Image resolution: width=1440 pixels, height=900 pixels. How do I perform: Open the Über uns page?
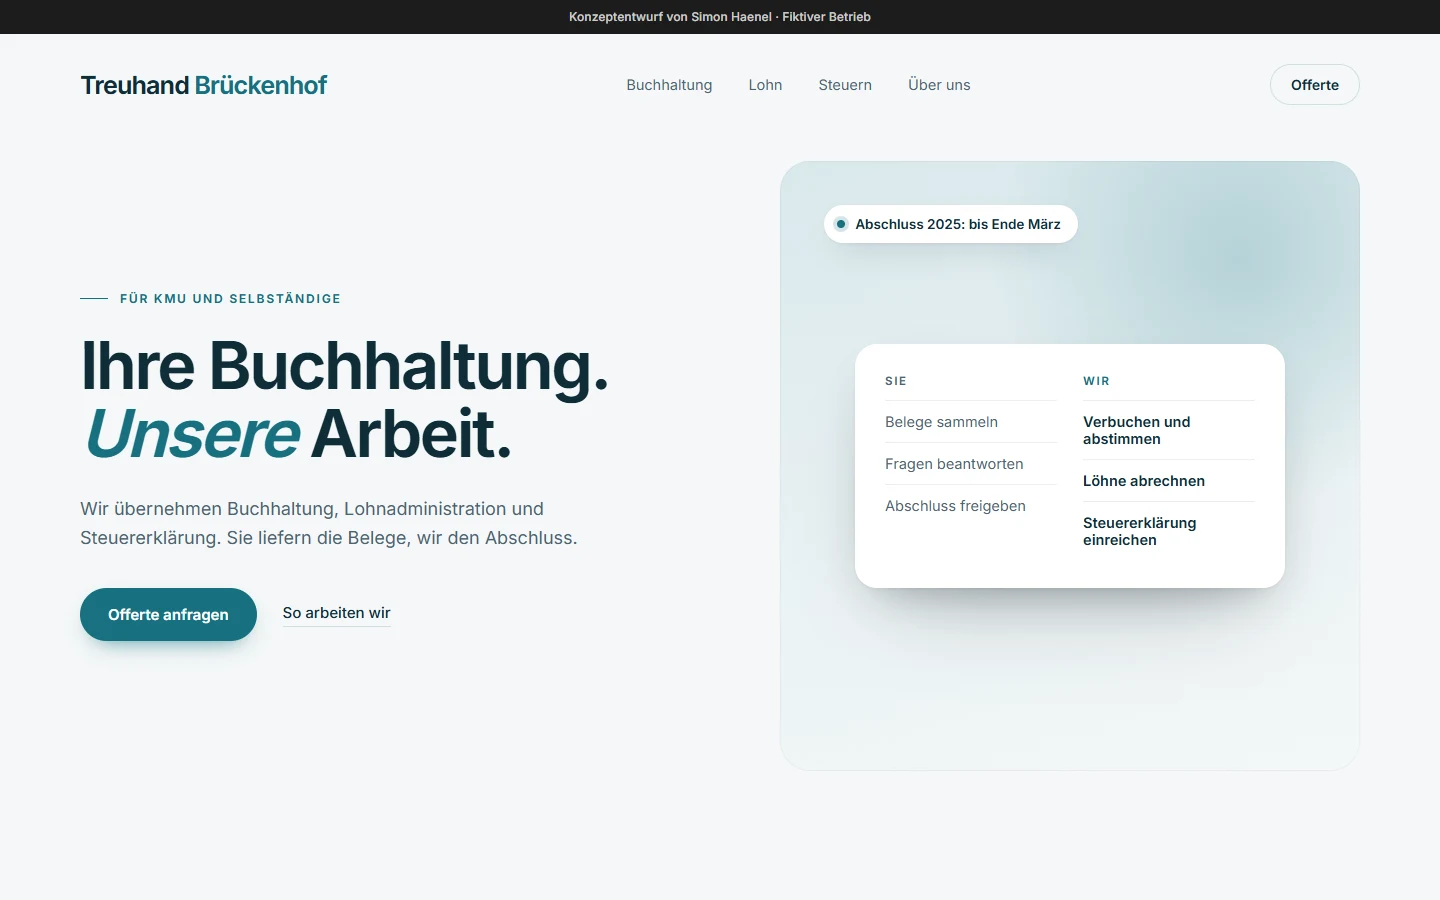(x=939, y=85)
